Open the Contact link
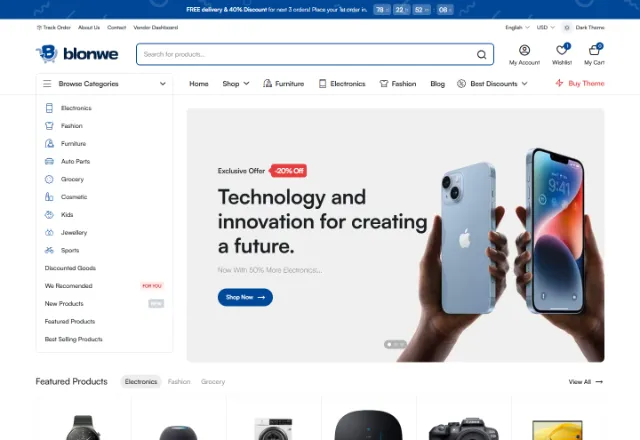 [117, 27]
